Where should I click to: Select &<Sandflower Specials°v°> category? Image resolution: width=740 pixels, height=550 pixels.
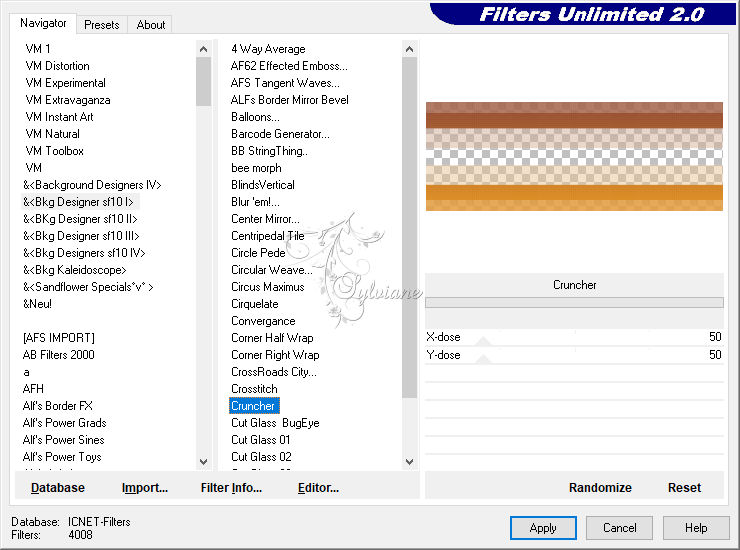click(88, 287)
